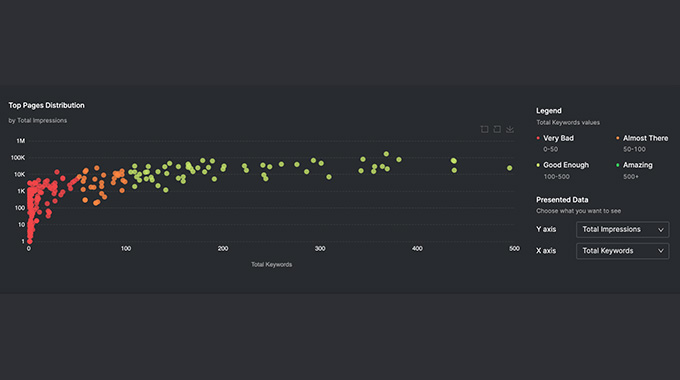The width and height of the screenshot is (680, 380).
Task: Click the Top Pages Distribution title
Action: [x=46, y=105]
